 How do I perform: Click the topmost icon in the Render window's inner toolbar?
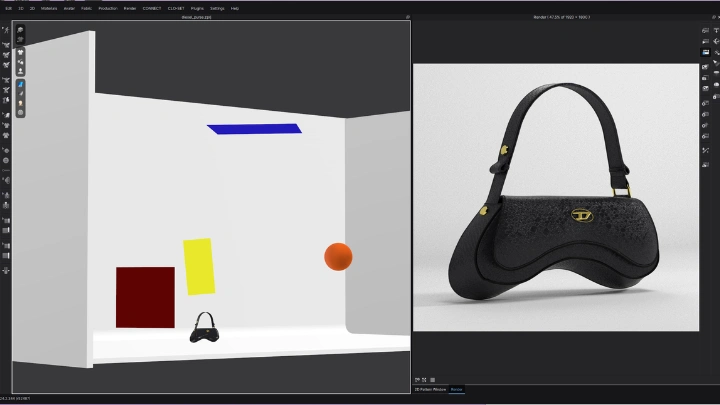pyautogui.click(x=706, y=30)
